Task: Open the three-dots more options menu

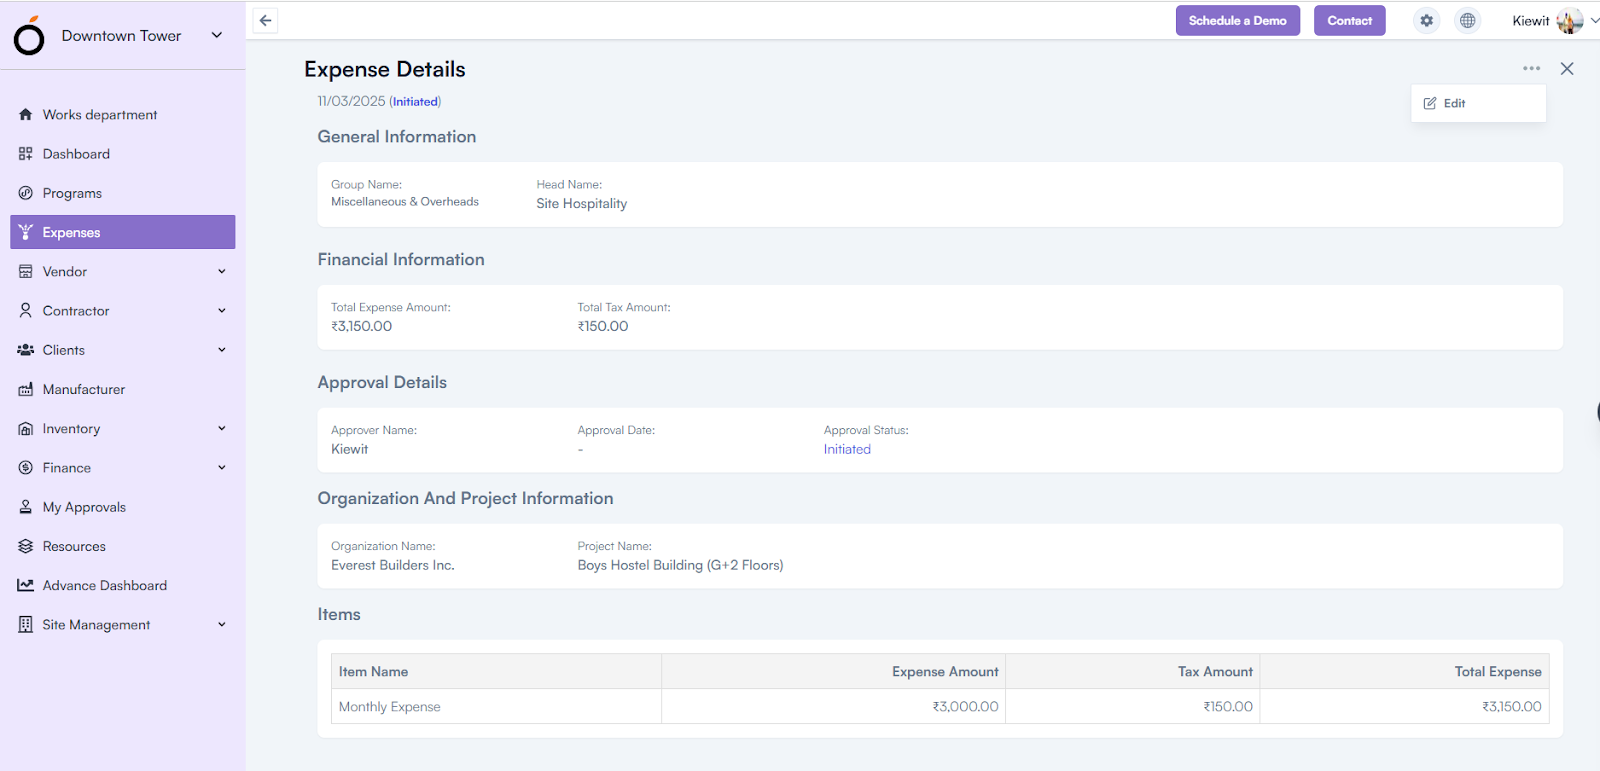Action: tap(1532, 68)
